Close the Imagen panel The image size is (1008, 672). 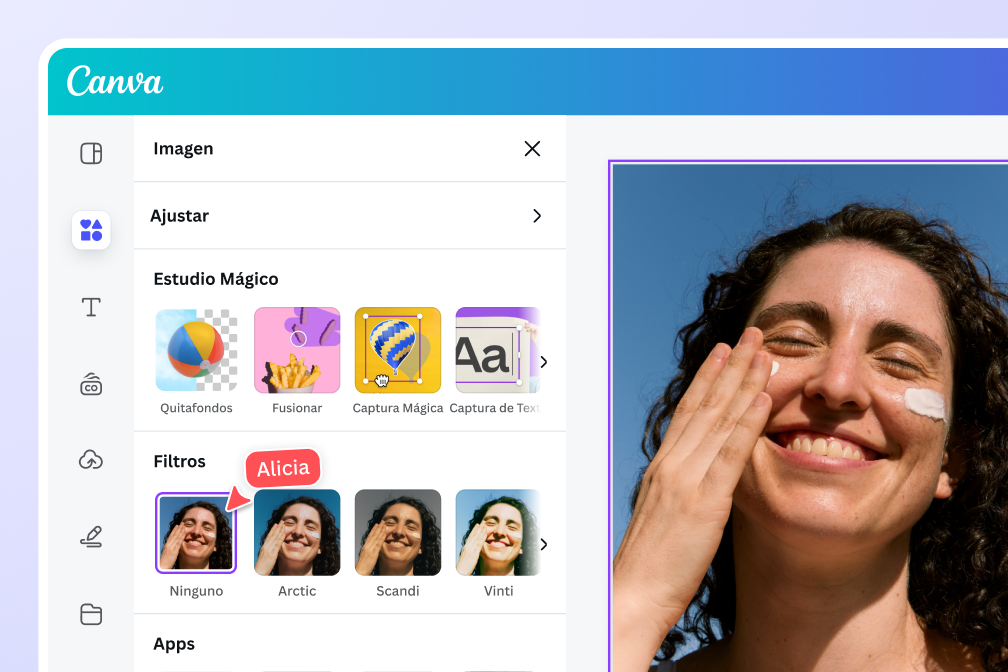click(532, 149)
